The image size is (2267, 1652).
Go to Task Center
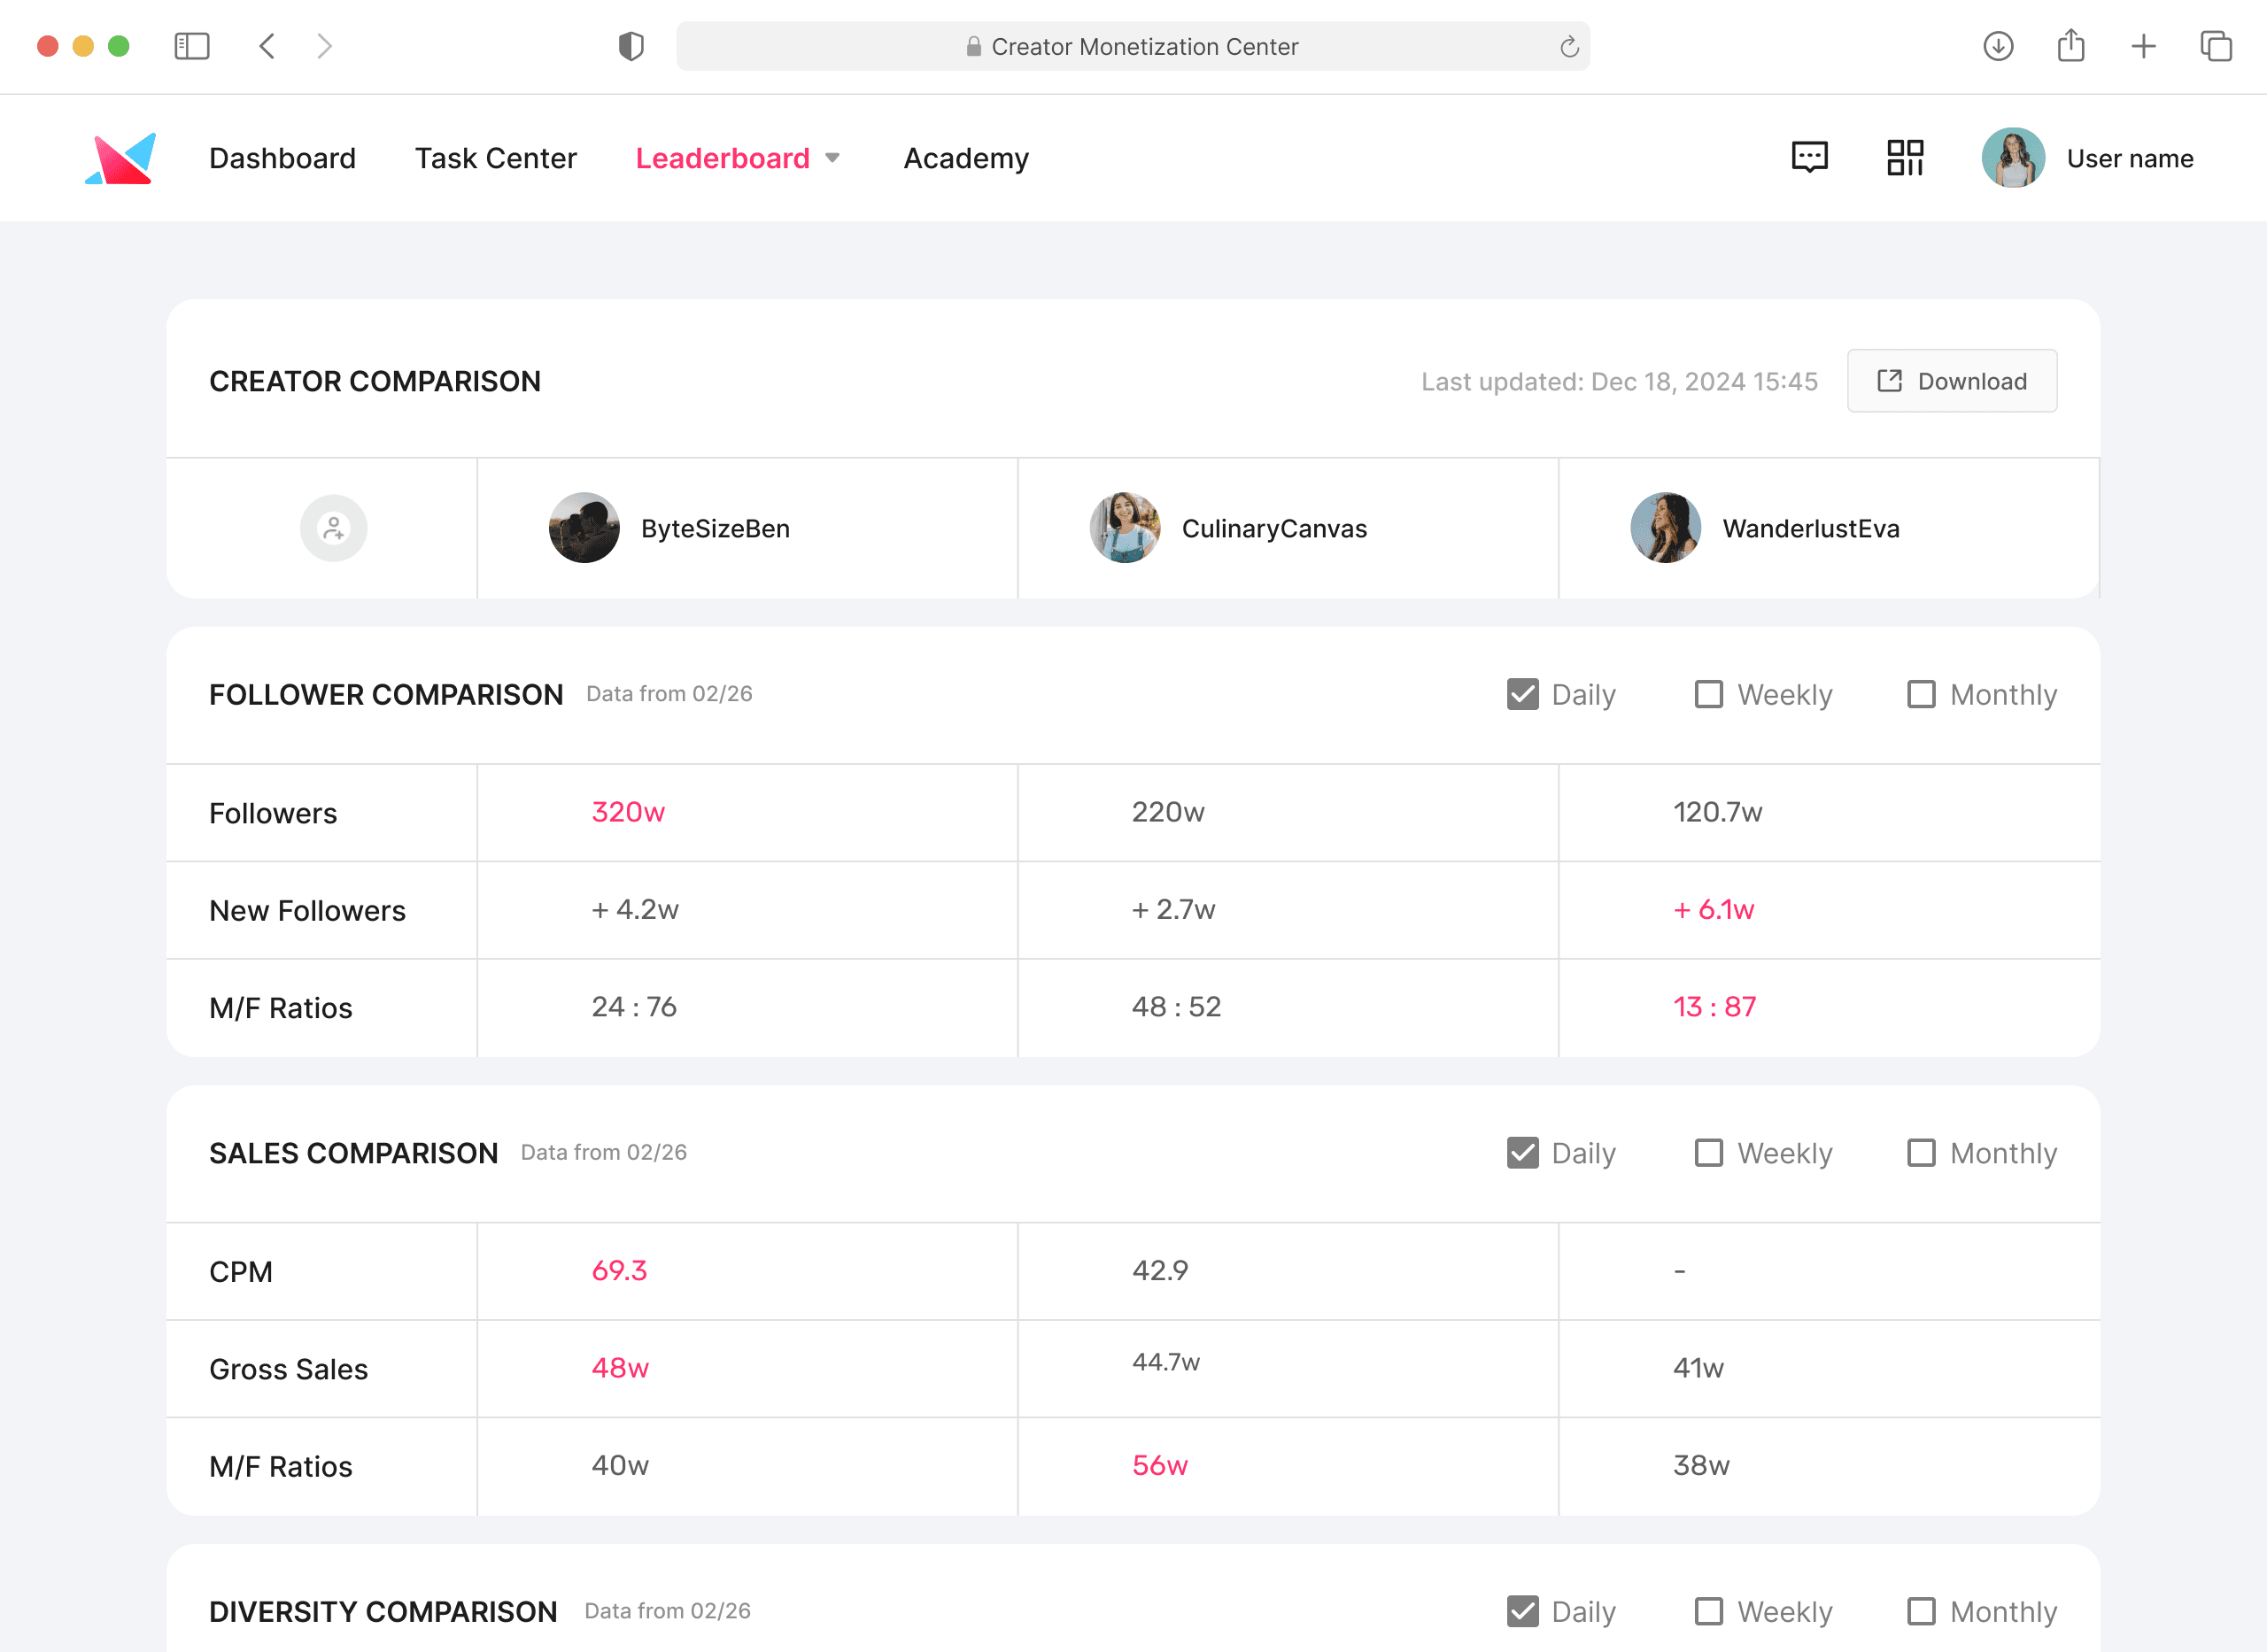pyautogui.click(x=496, y=158)
